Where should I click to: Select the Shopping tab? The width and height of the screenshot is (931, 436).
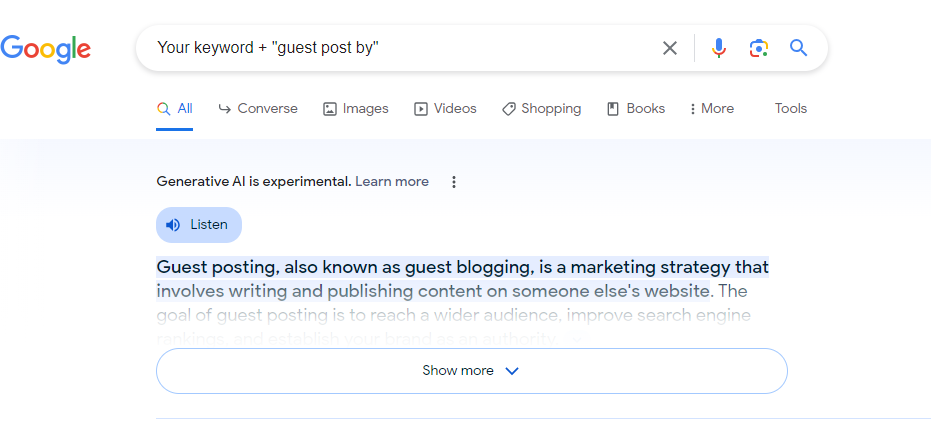pyautogui.click(x=541, y=109)
